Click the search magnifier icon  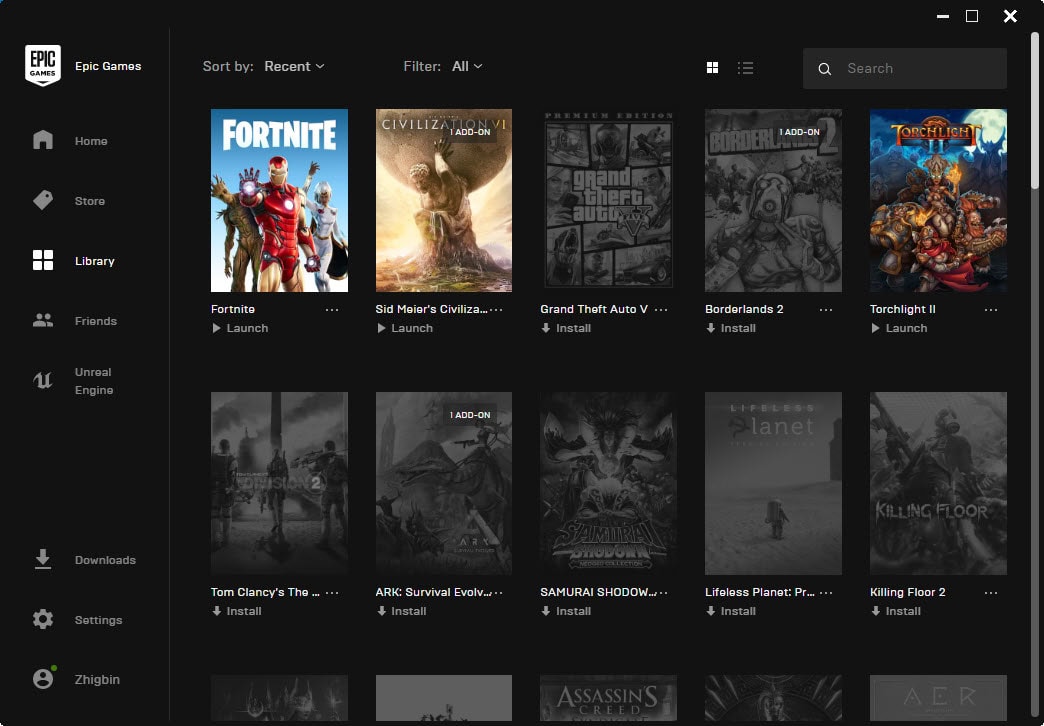(x=824, y=69)
